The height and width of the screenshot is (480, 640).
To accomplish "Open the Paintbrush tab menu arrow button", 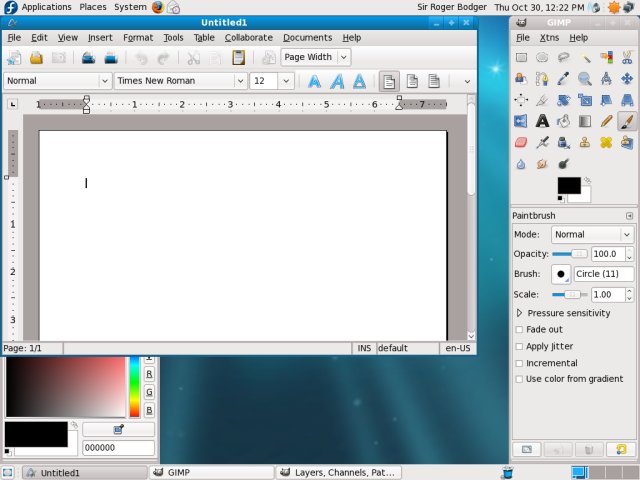I will point(629,216).
